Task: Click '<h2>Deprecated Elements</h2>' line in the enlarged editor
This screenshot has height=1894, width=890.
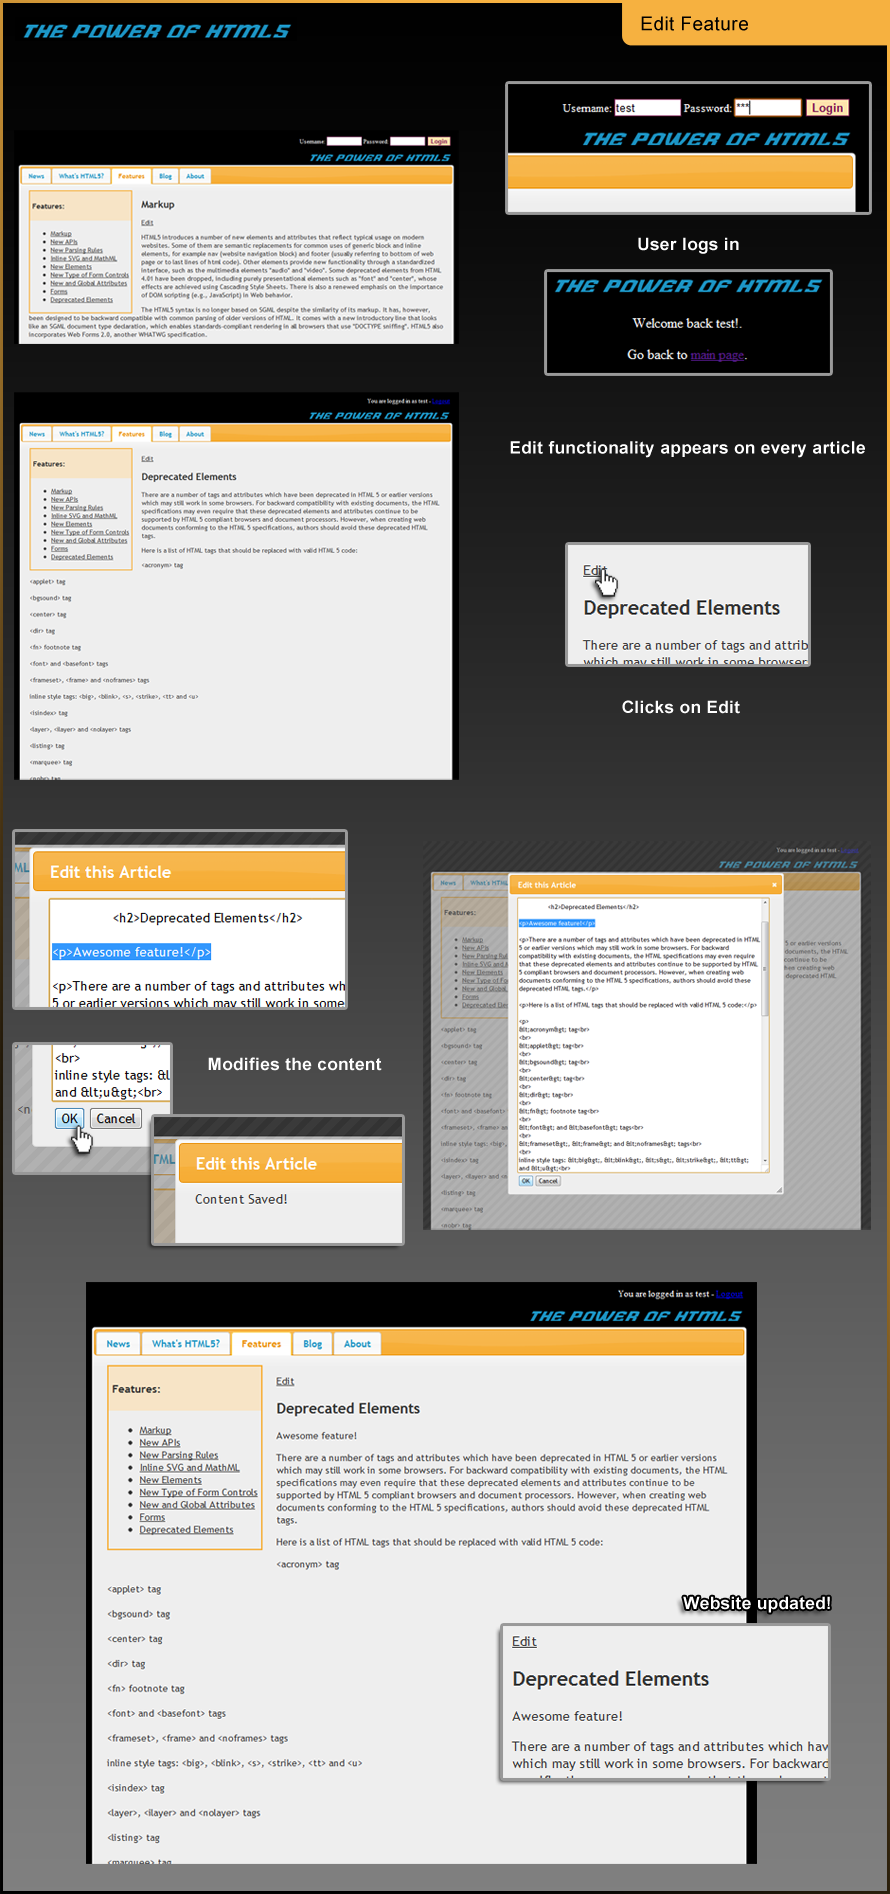Action: point(207,918)
